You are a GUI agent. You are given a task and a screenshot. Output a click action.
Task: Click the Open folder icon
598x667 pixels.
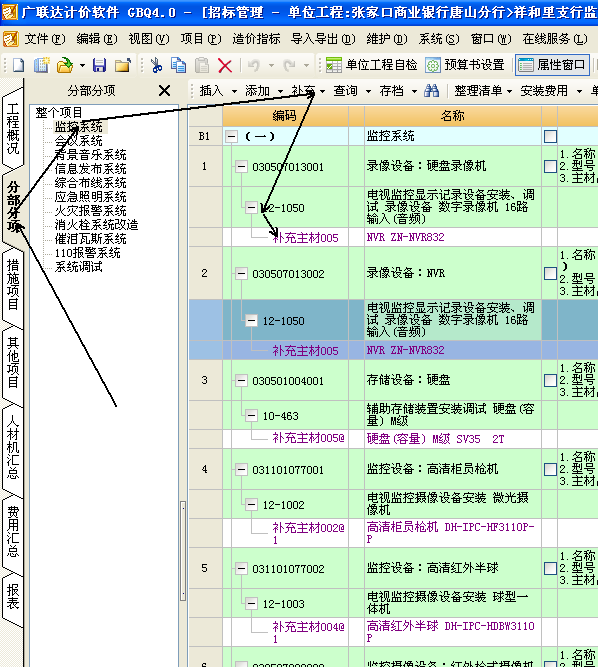click(65, 65)
